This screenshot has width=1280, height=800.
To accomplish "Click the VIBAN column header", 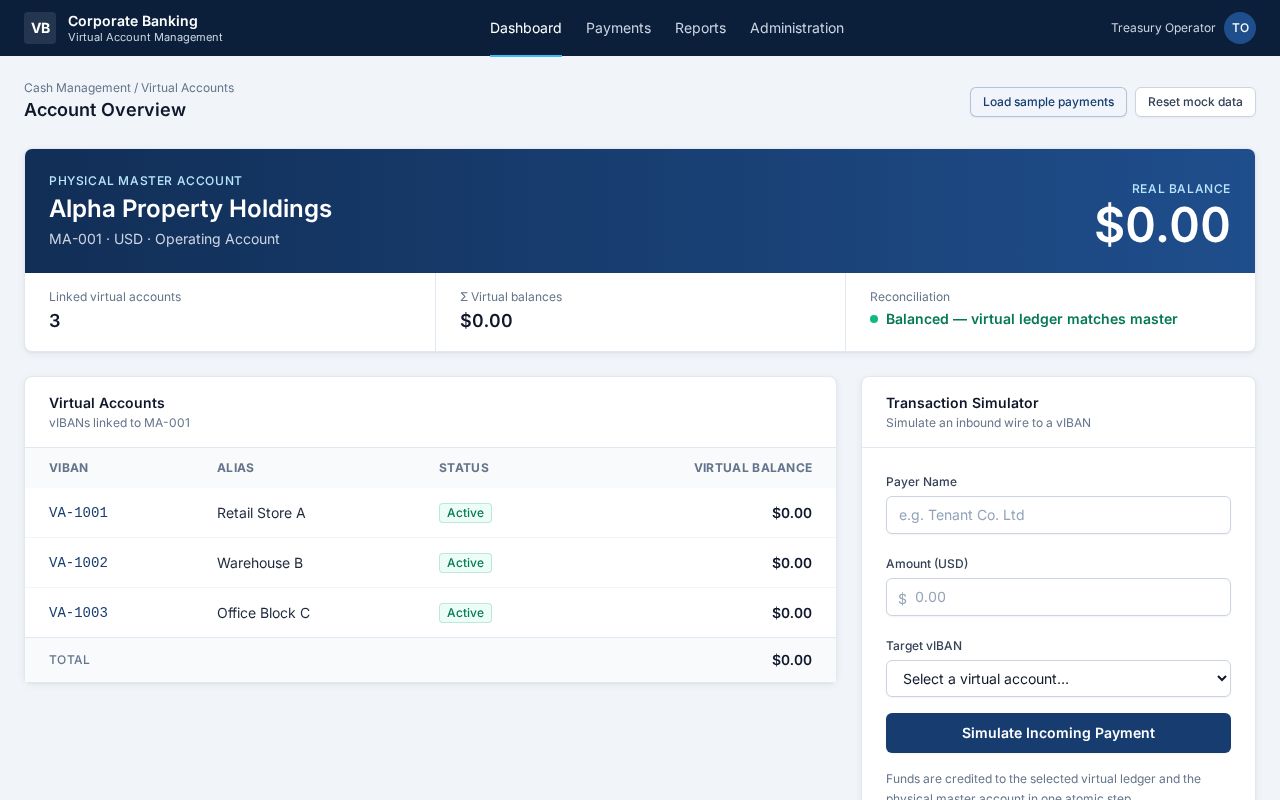I will pos(69,468).
